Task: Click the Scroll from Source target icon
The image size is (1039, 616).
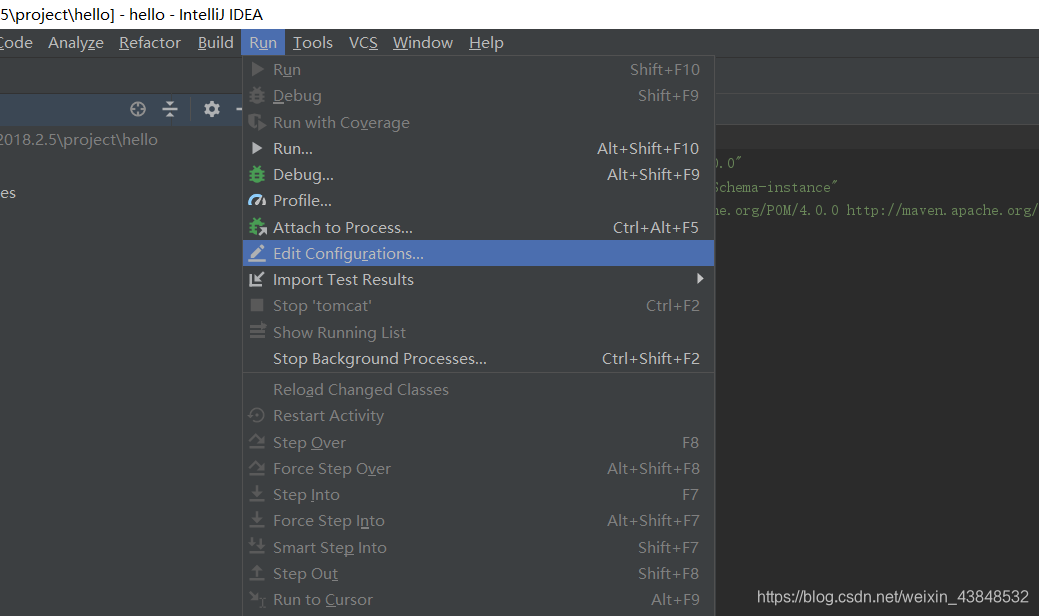Action: click(136, 108)
